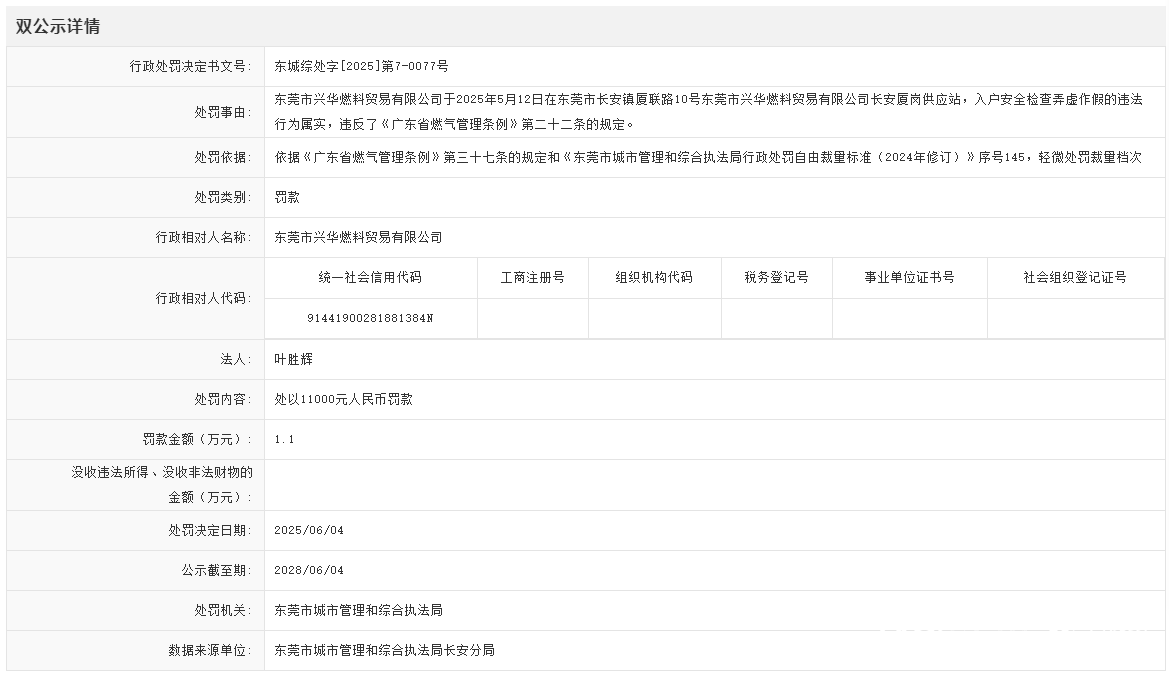
Task: Select the 处罚依据 label
Action: 223,157
